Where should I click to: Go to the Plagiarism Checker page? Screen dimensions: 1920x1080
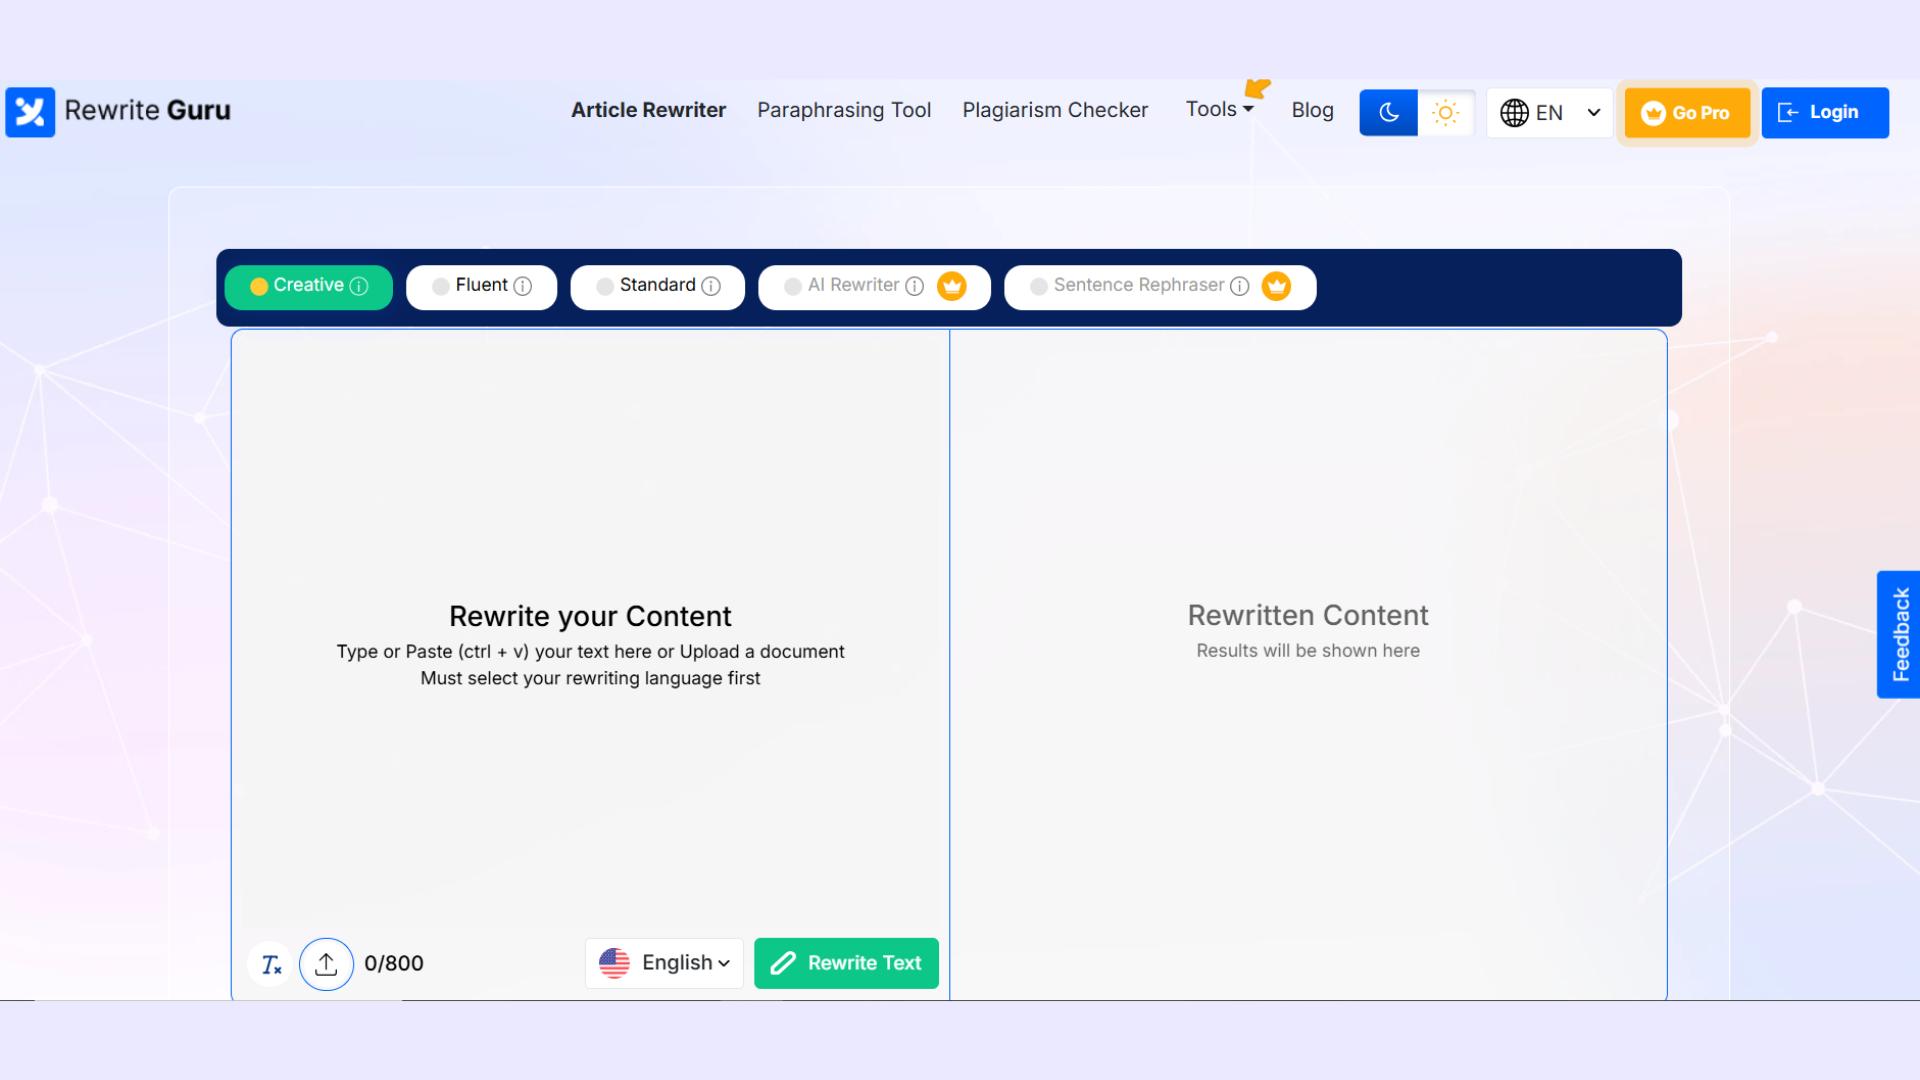coord(1055,110)
